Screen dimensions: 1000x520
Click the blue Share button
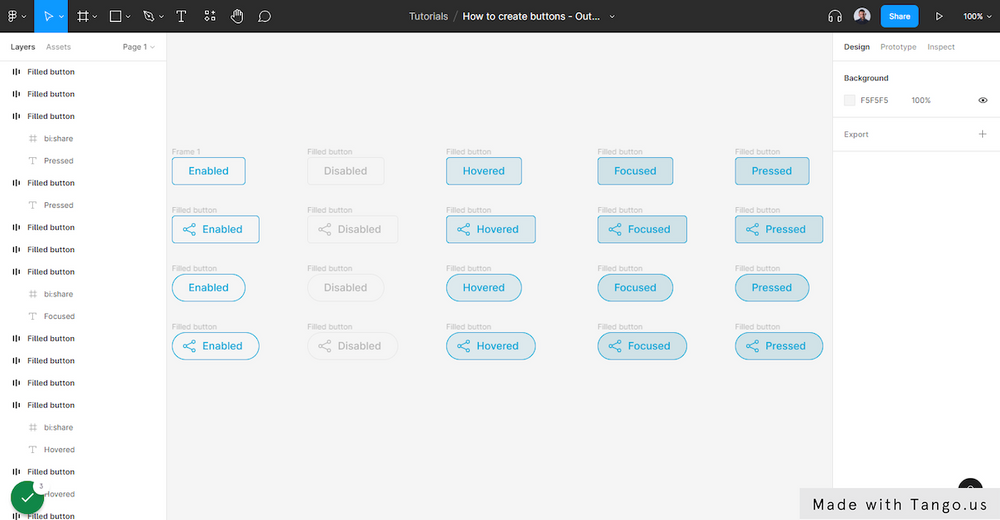tap(899, 16)
